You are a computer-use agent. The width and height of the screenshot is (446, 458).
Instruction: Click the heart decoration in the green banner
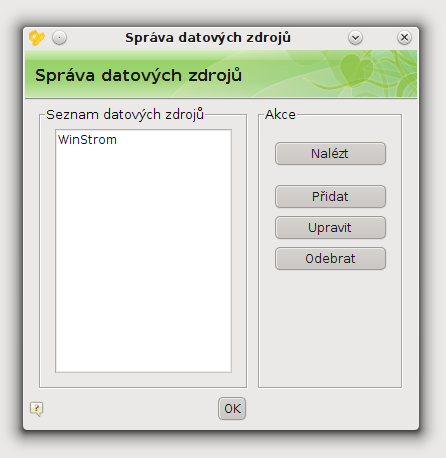coord(356,68)
